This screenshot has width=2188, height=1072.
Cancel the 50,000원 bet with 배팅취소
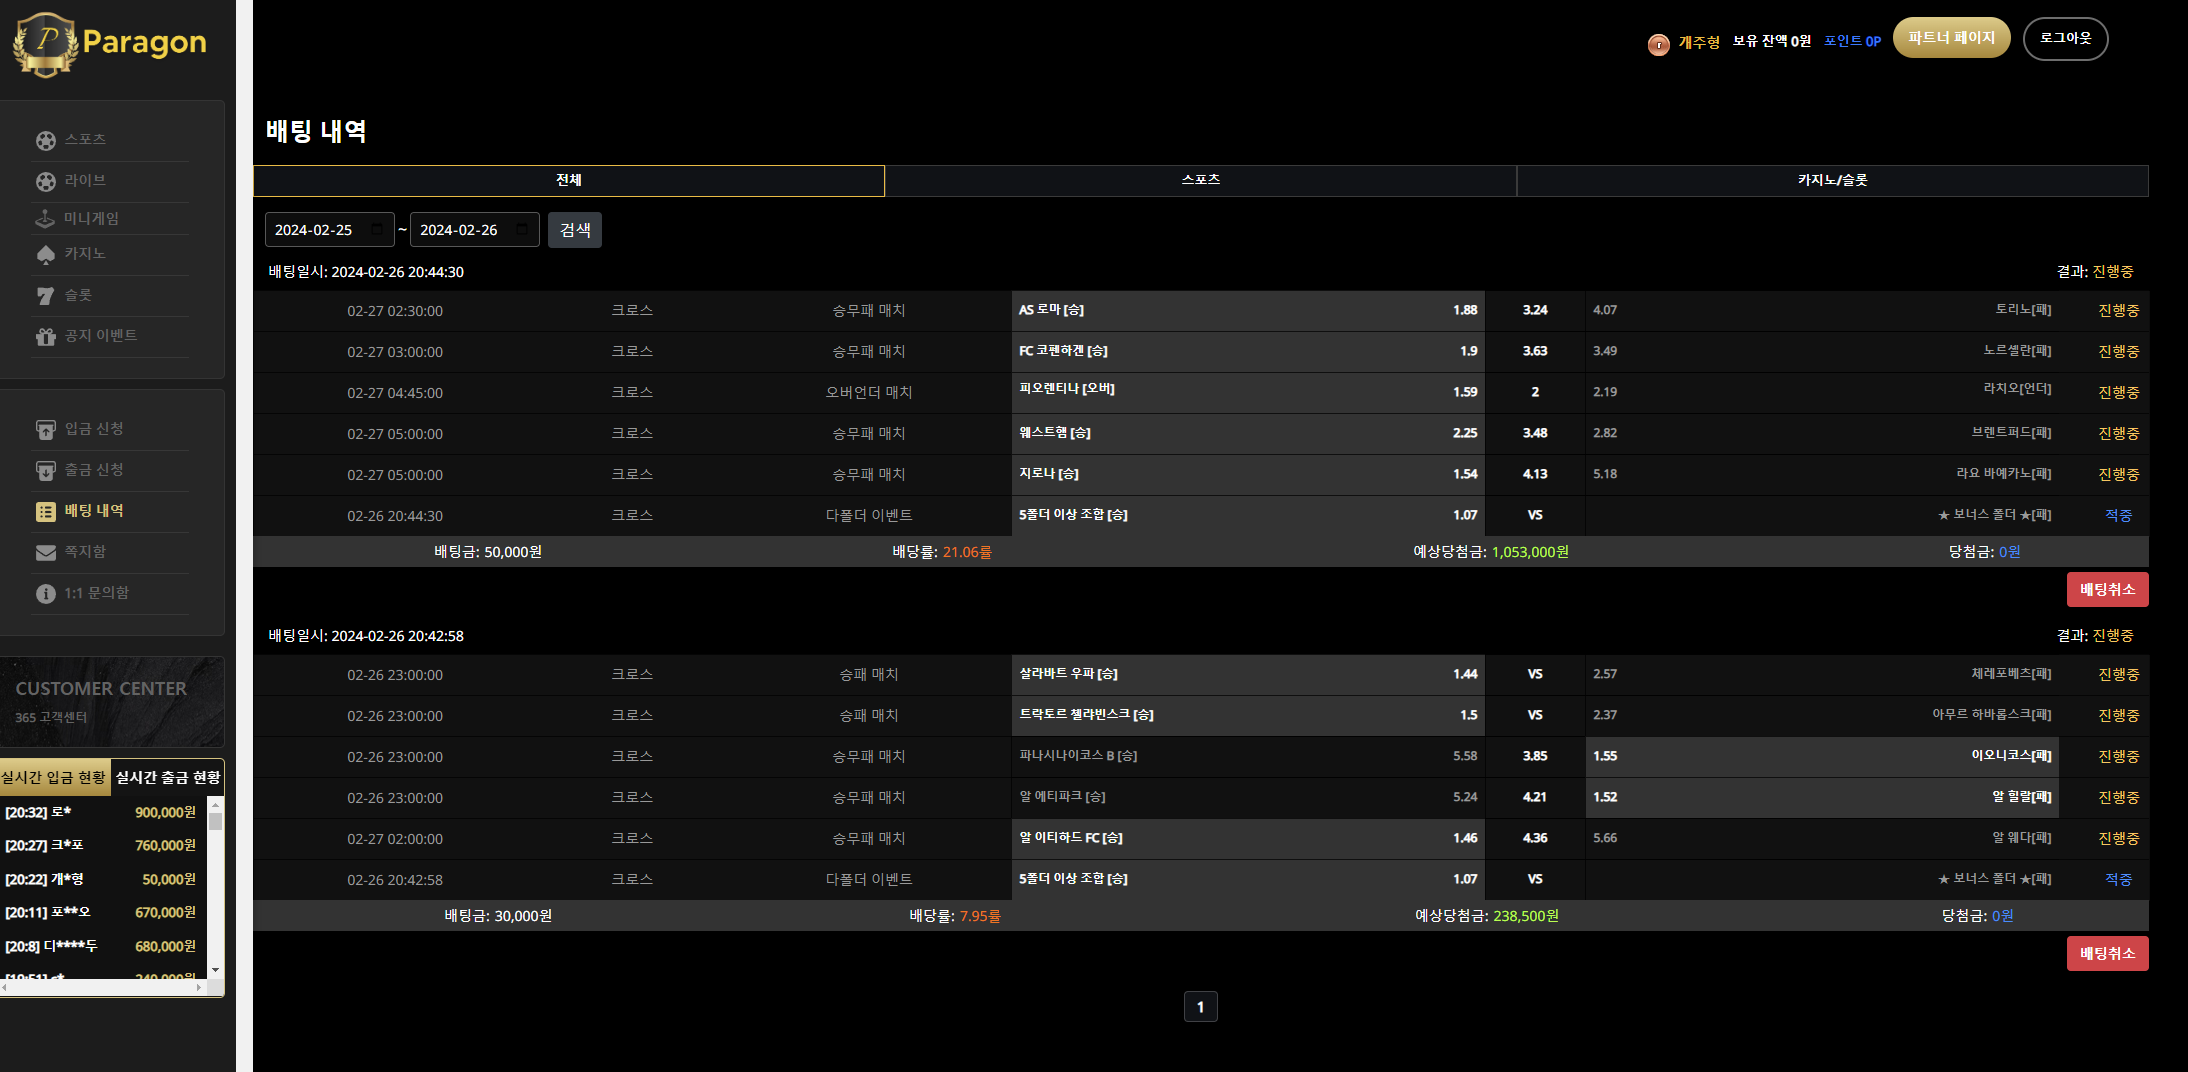click(2107, 590)
